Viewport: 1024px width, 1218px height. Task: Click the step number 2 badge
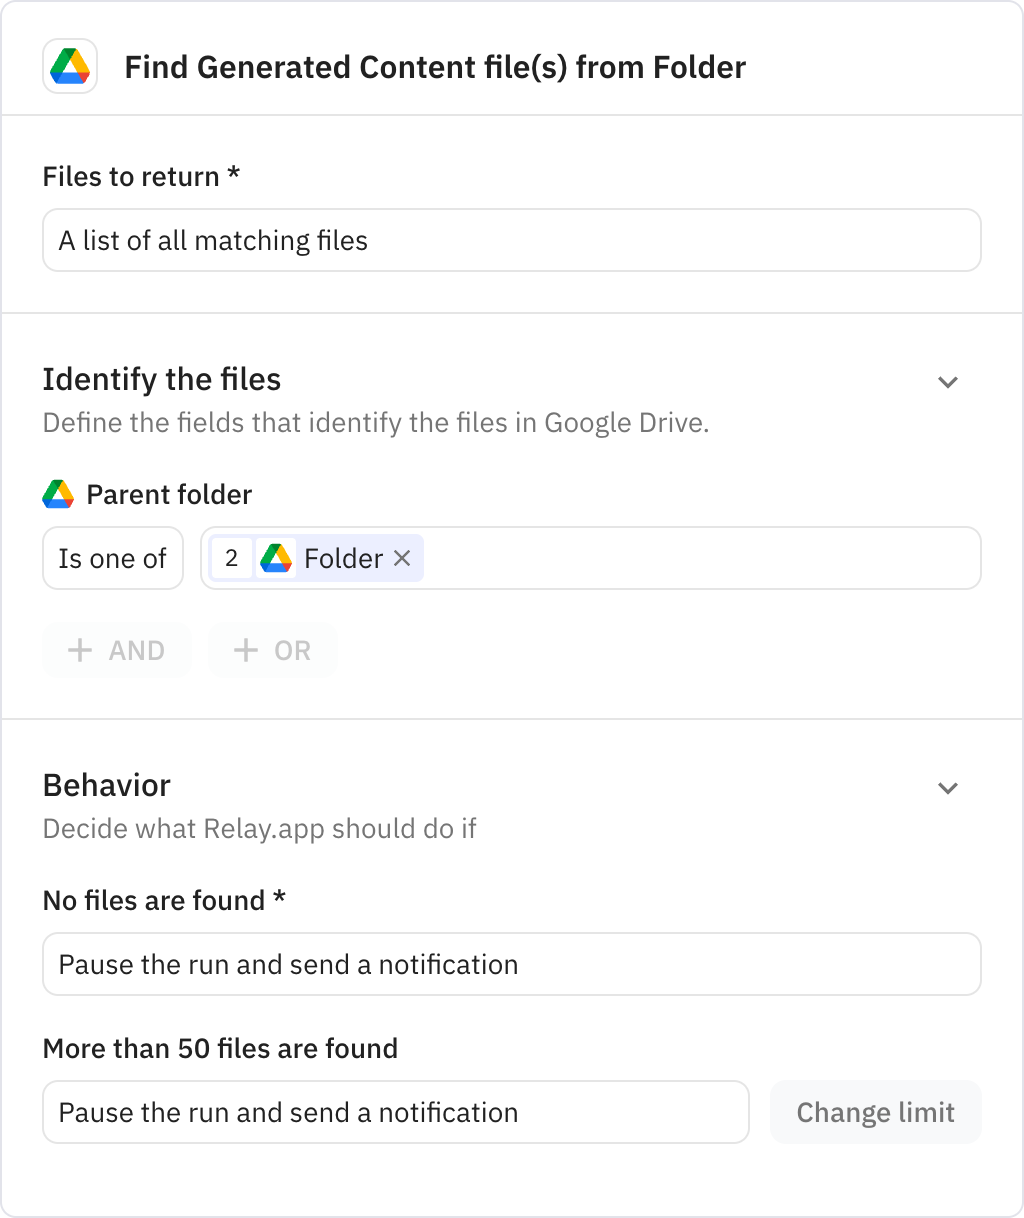coord(232,558)
